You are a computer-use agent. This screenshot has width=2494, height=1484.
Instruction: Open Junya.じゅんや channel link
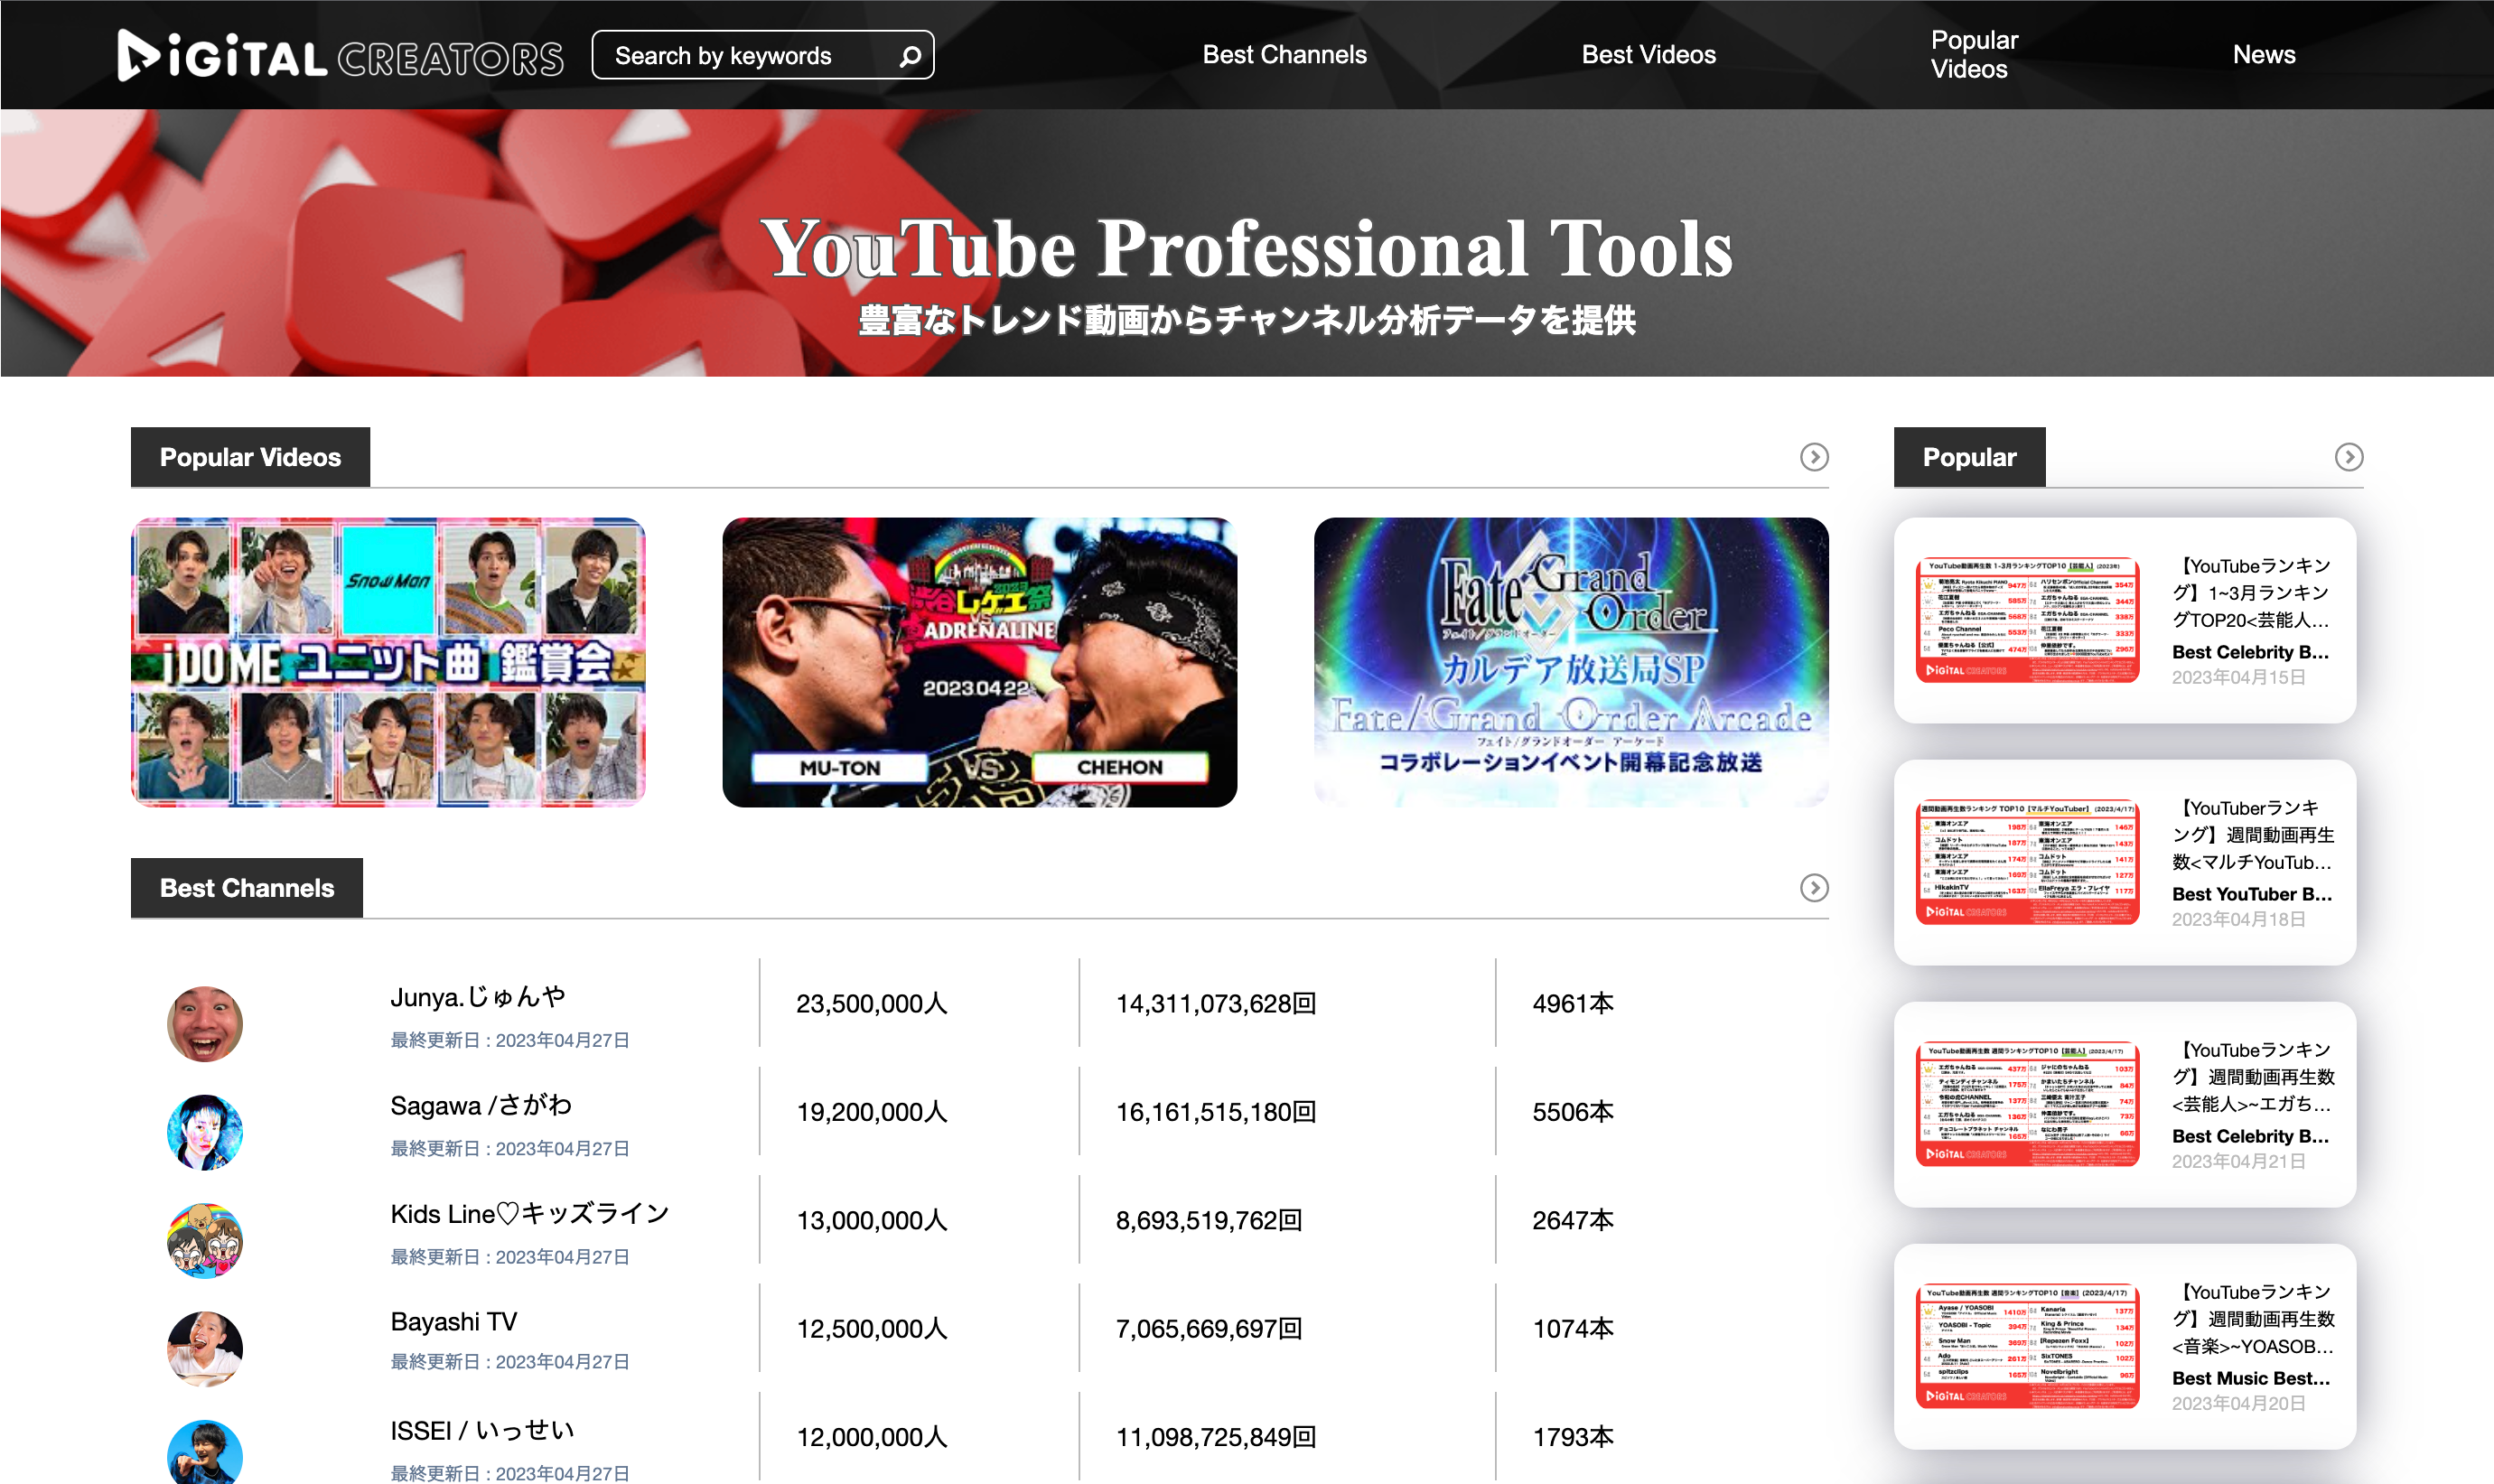pyautogui.click(x=478, y=997)
